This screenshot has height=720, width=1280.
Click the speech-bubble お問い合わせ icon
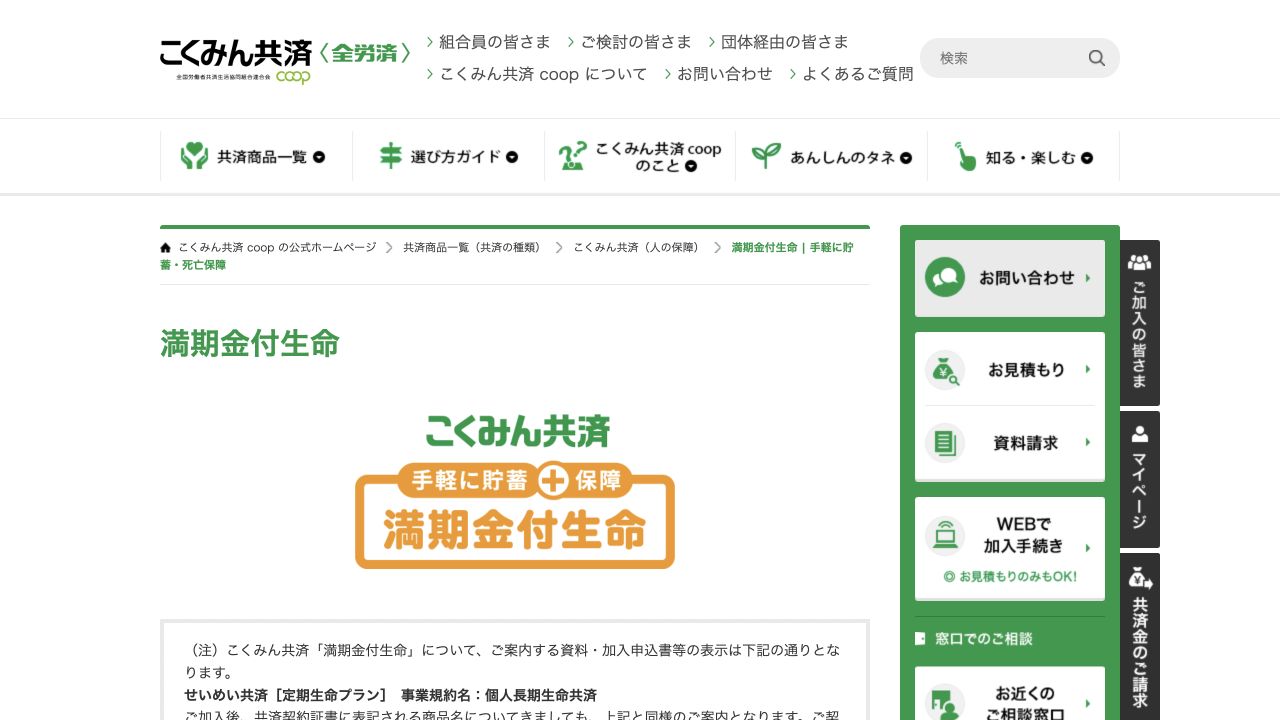tap(945, 278)
